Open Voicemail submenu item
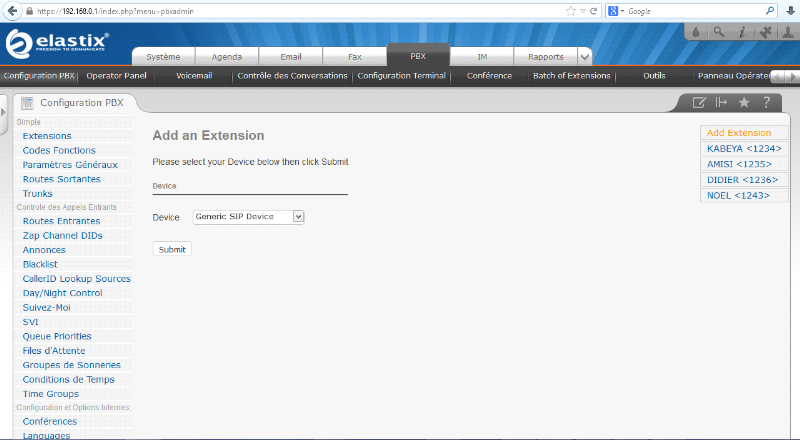Screen dimensions: 800x440 point(194,76)
